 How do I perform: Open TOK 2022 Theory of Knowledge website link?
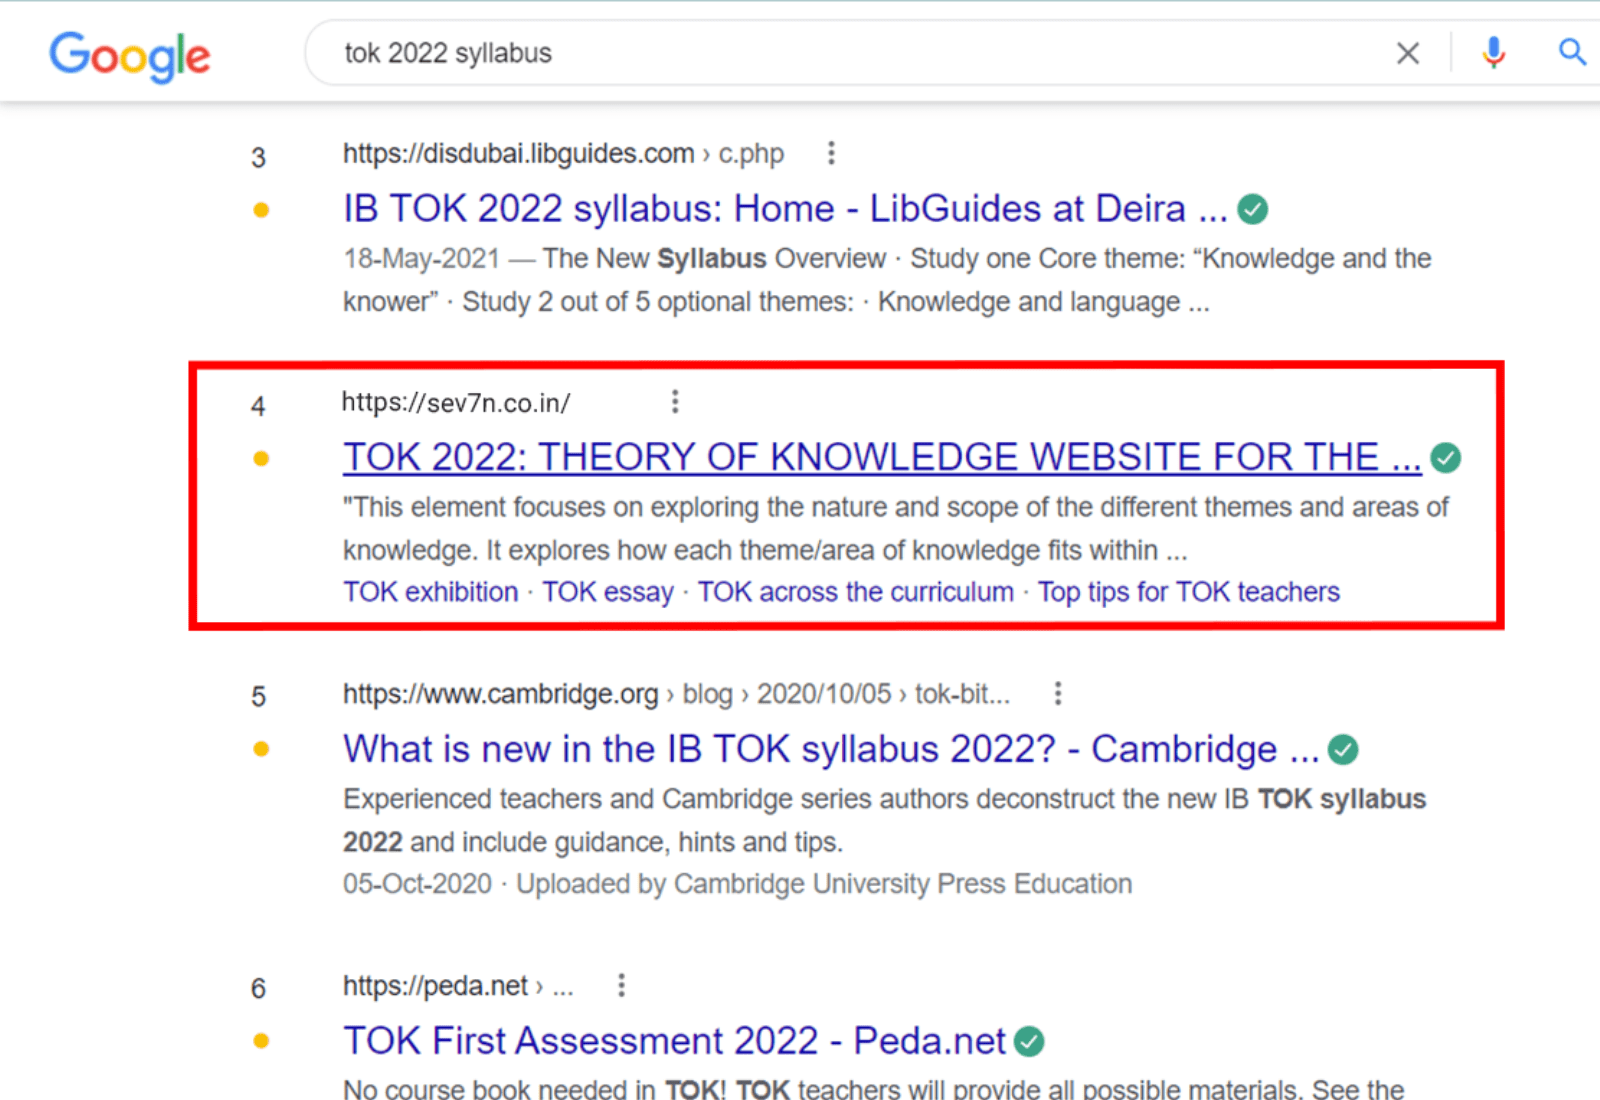click(880, 457)
